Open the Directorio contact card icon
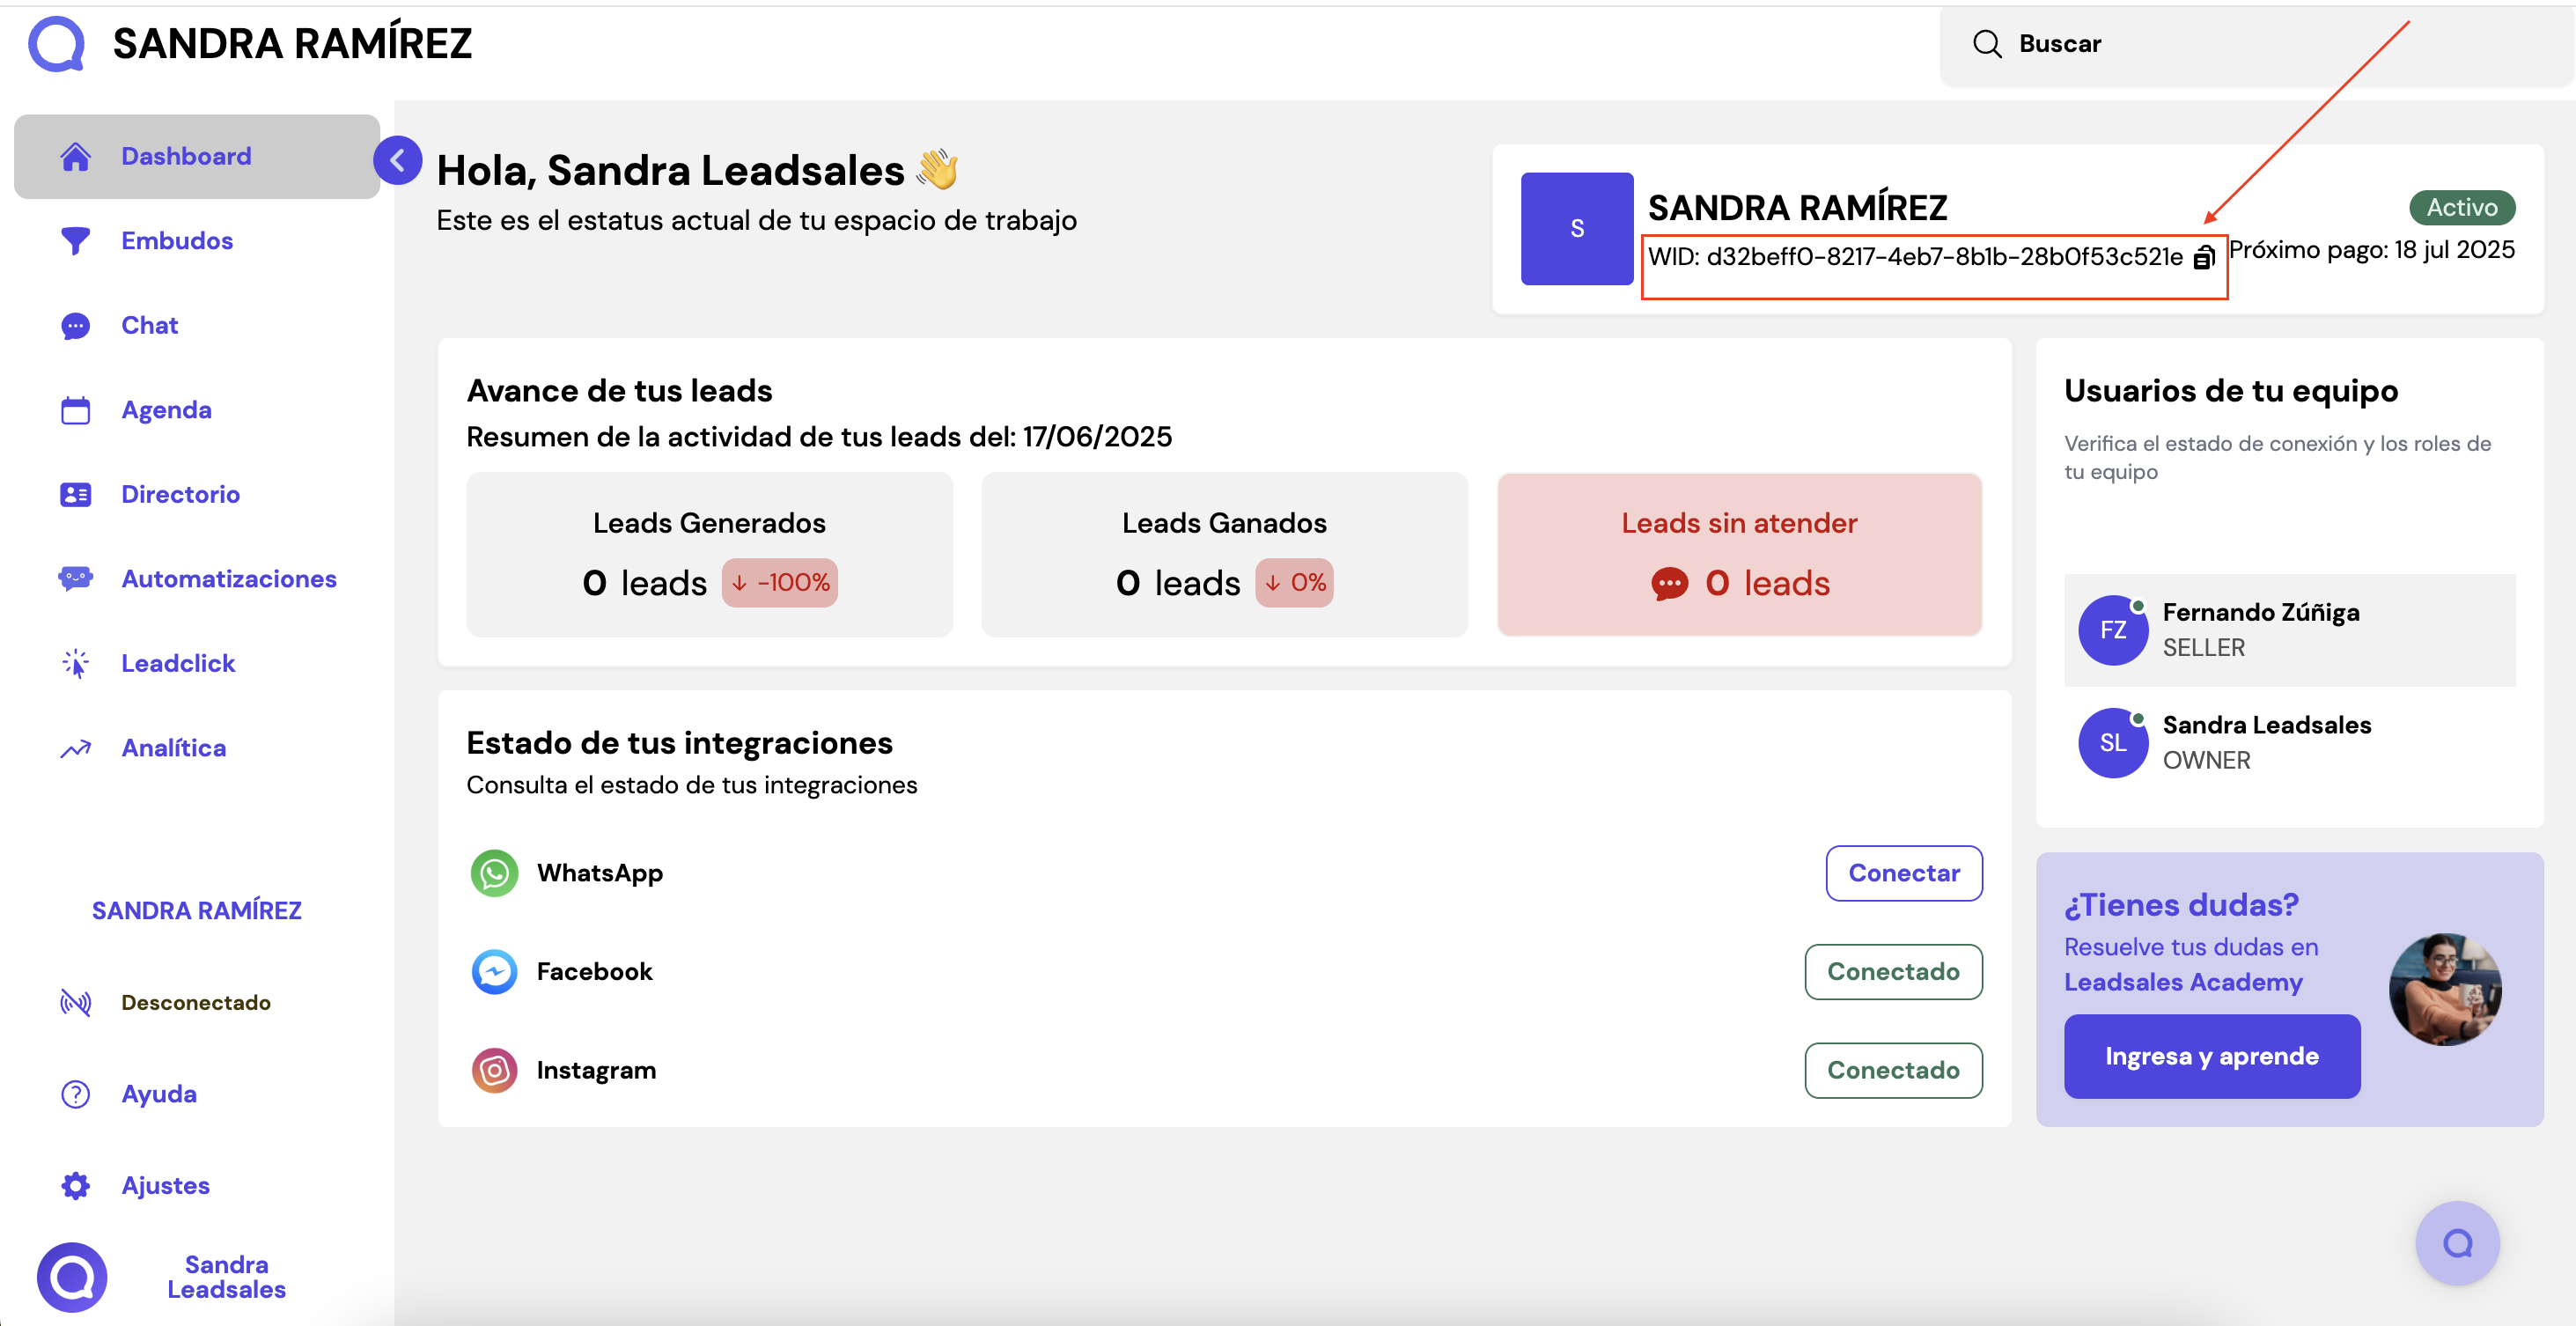2576x1326 pixels. [75, 495]
